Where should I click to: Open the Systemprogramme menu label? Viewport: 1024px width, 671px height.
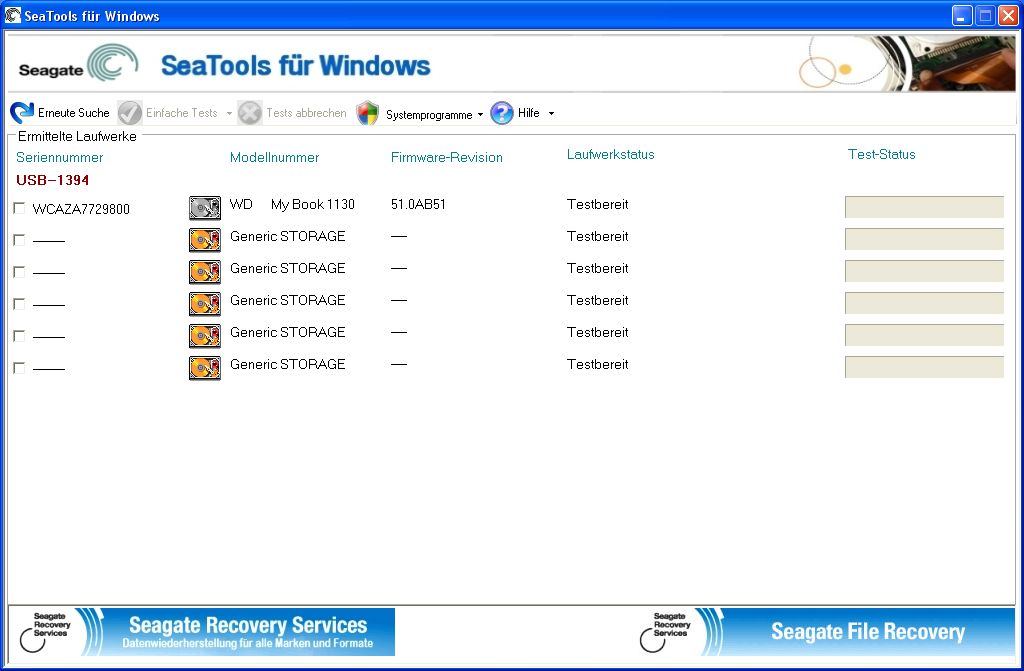coord(429,114)
